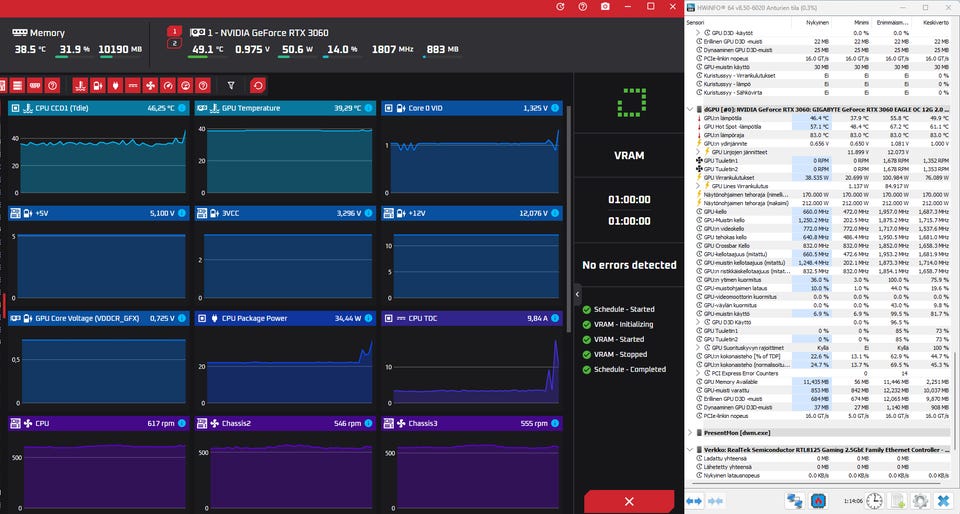Expand GPU Suorituskyvyn rajoittimet row
Screen dimensions: 960x514
[699, 348]
